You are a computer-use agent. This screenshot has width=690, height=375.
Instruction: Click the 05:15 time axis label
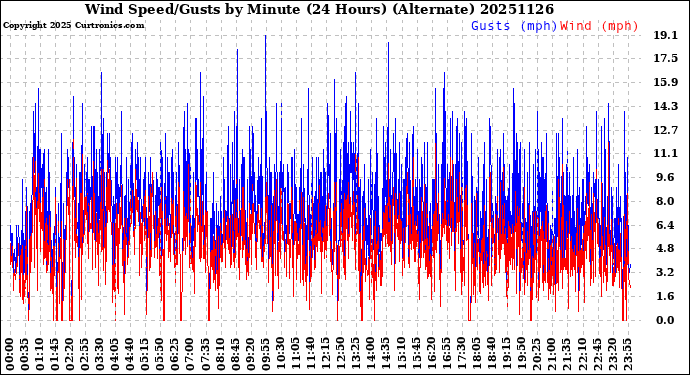point(145,354)
